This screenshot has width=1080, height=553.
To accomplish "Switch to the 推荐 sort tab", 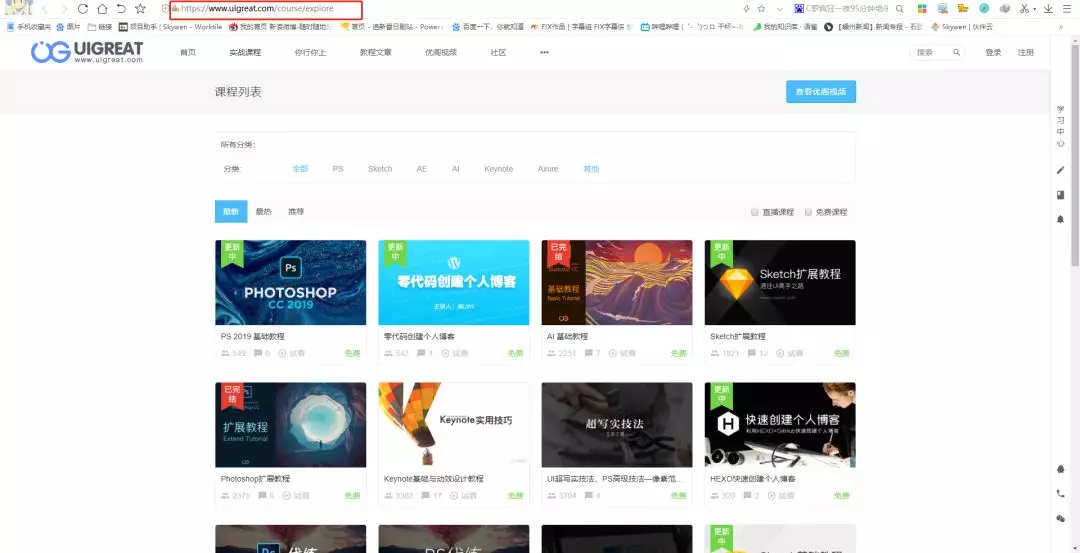I will [x=296, y=211].
